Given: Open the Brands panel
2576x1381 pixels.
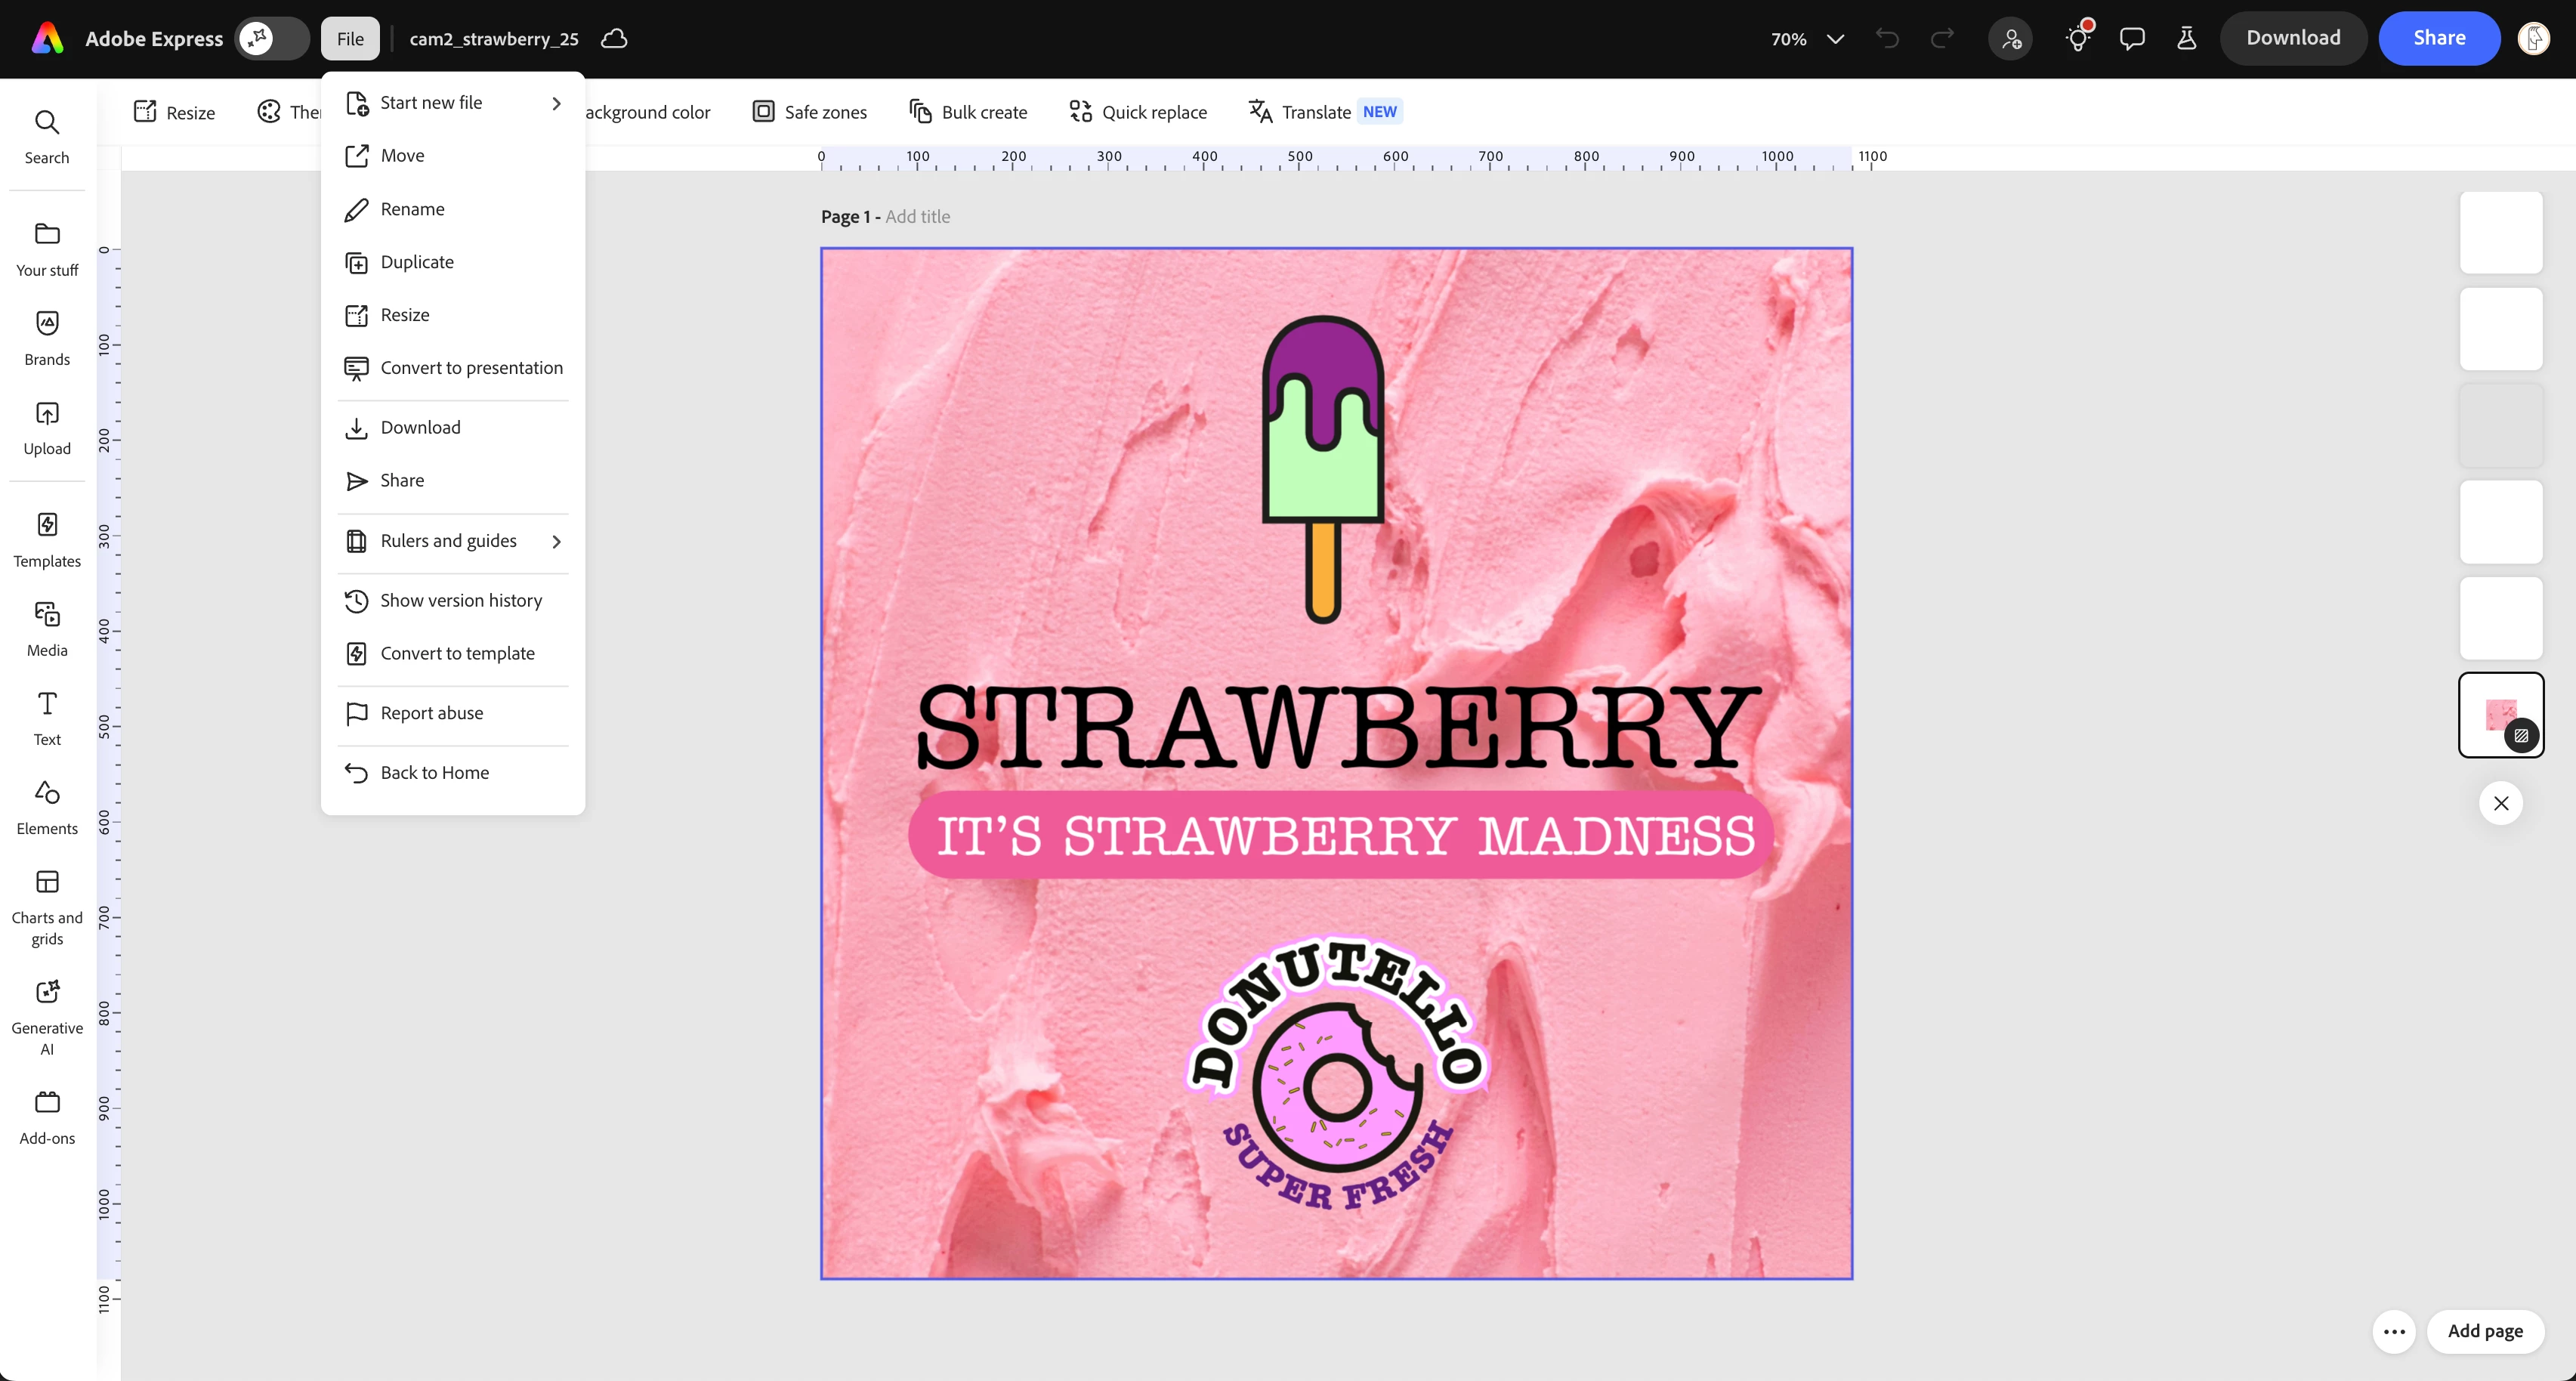Looking at the screenshot, I should pyautogui.click(x=47, y=338).
